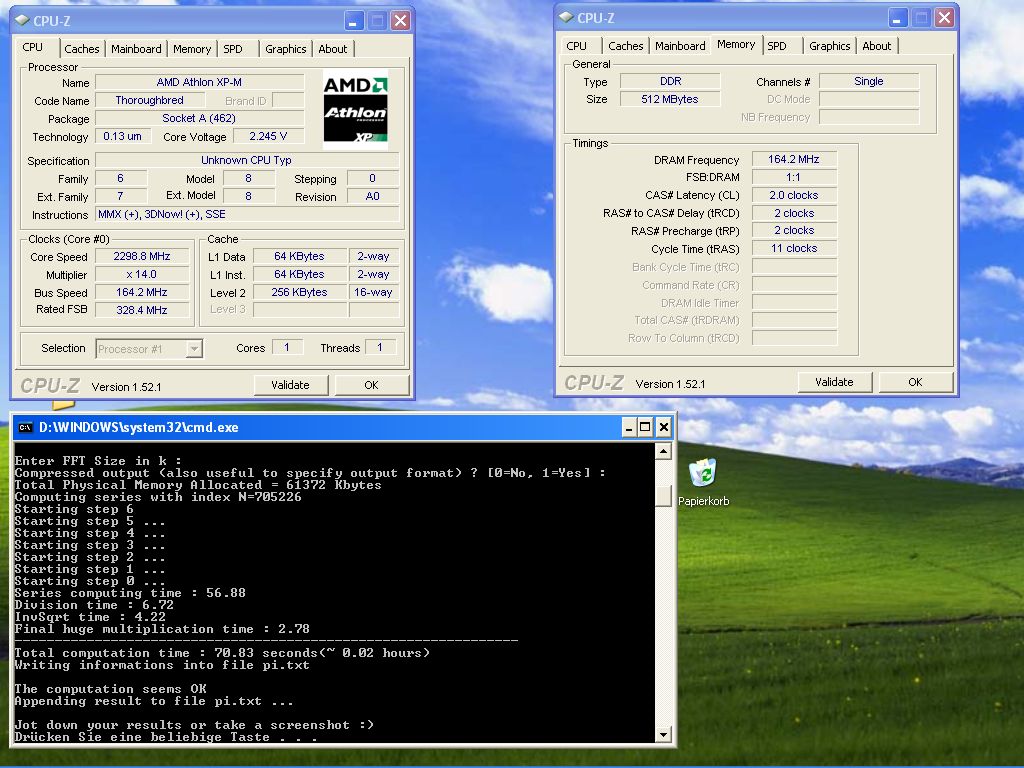
Task: Click the Instructions field MMX (+), 3DNow! (+), SSE
Action: click(x=247, y=214)
